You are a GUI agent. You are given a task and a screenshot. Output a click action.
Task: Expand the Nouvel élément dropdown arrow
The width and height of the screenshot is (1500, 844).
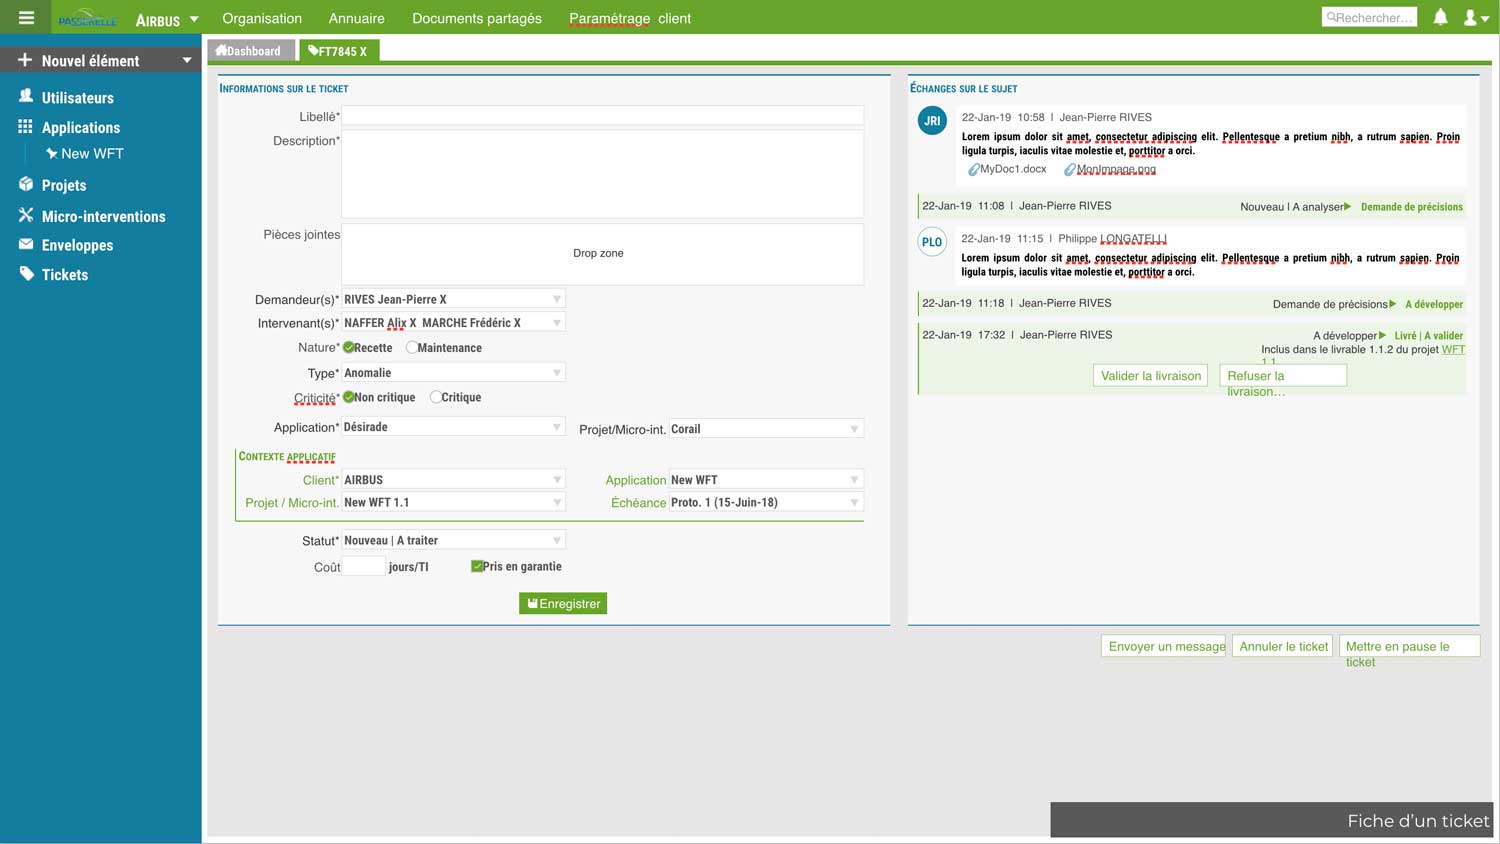(x=186, y=61)
